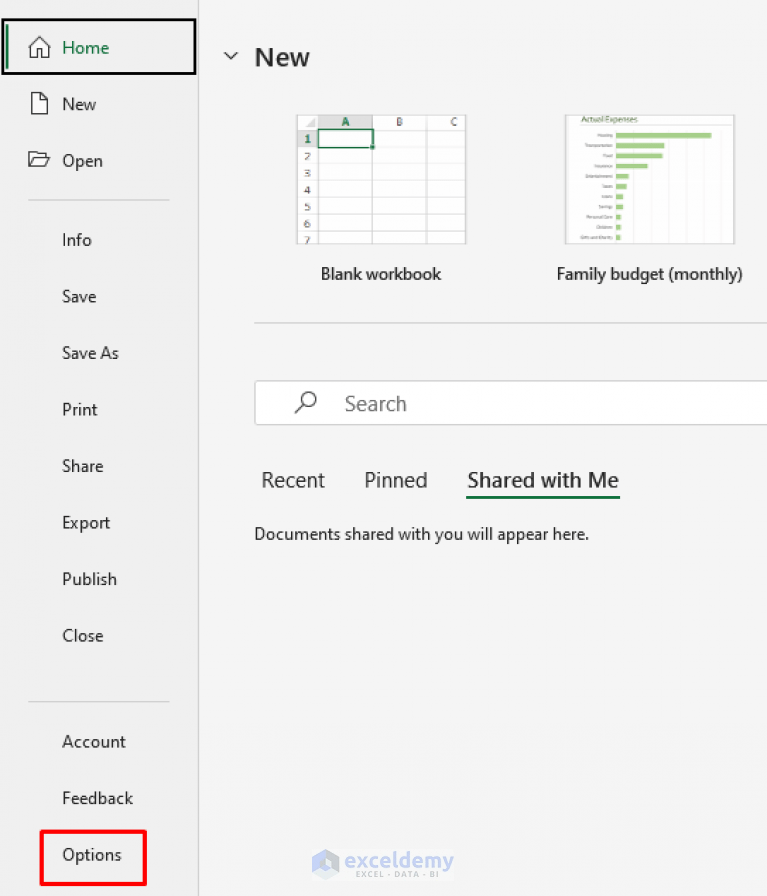The height and width of the screenshot is (896, 767).
Task: Select Save As from the menu
Action: pyautogui.click(x=90, y=353)
